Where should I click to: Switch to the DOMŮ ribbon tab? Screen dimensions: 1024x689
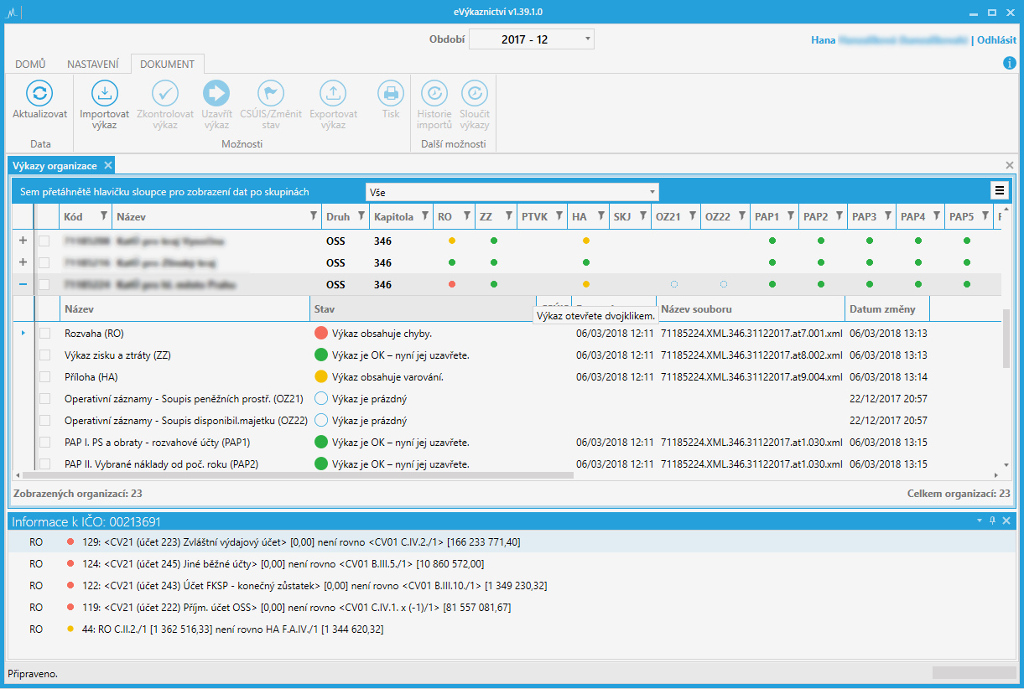tap(31, 64)
